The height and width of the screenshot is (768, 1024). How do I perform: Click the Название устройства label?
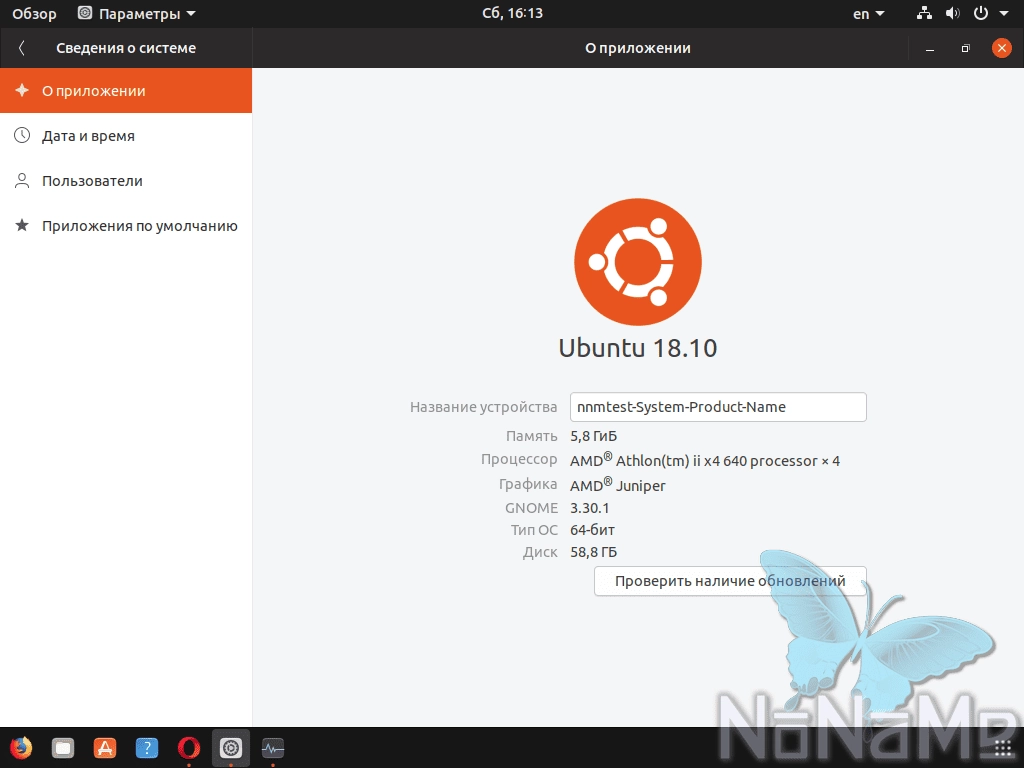click(483, 407)
